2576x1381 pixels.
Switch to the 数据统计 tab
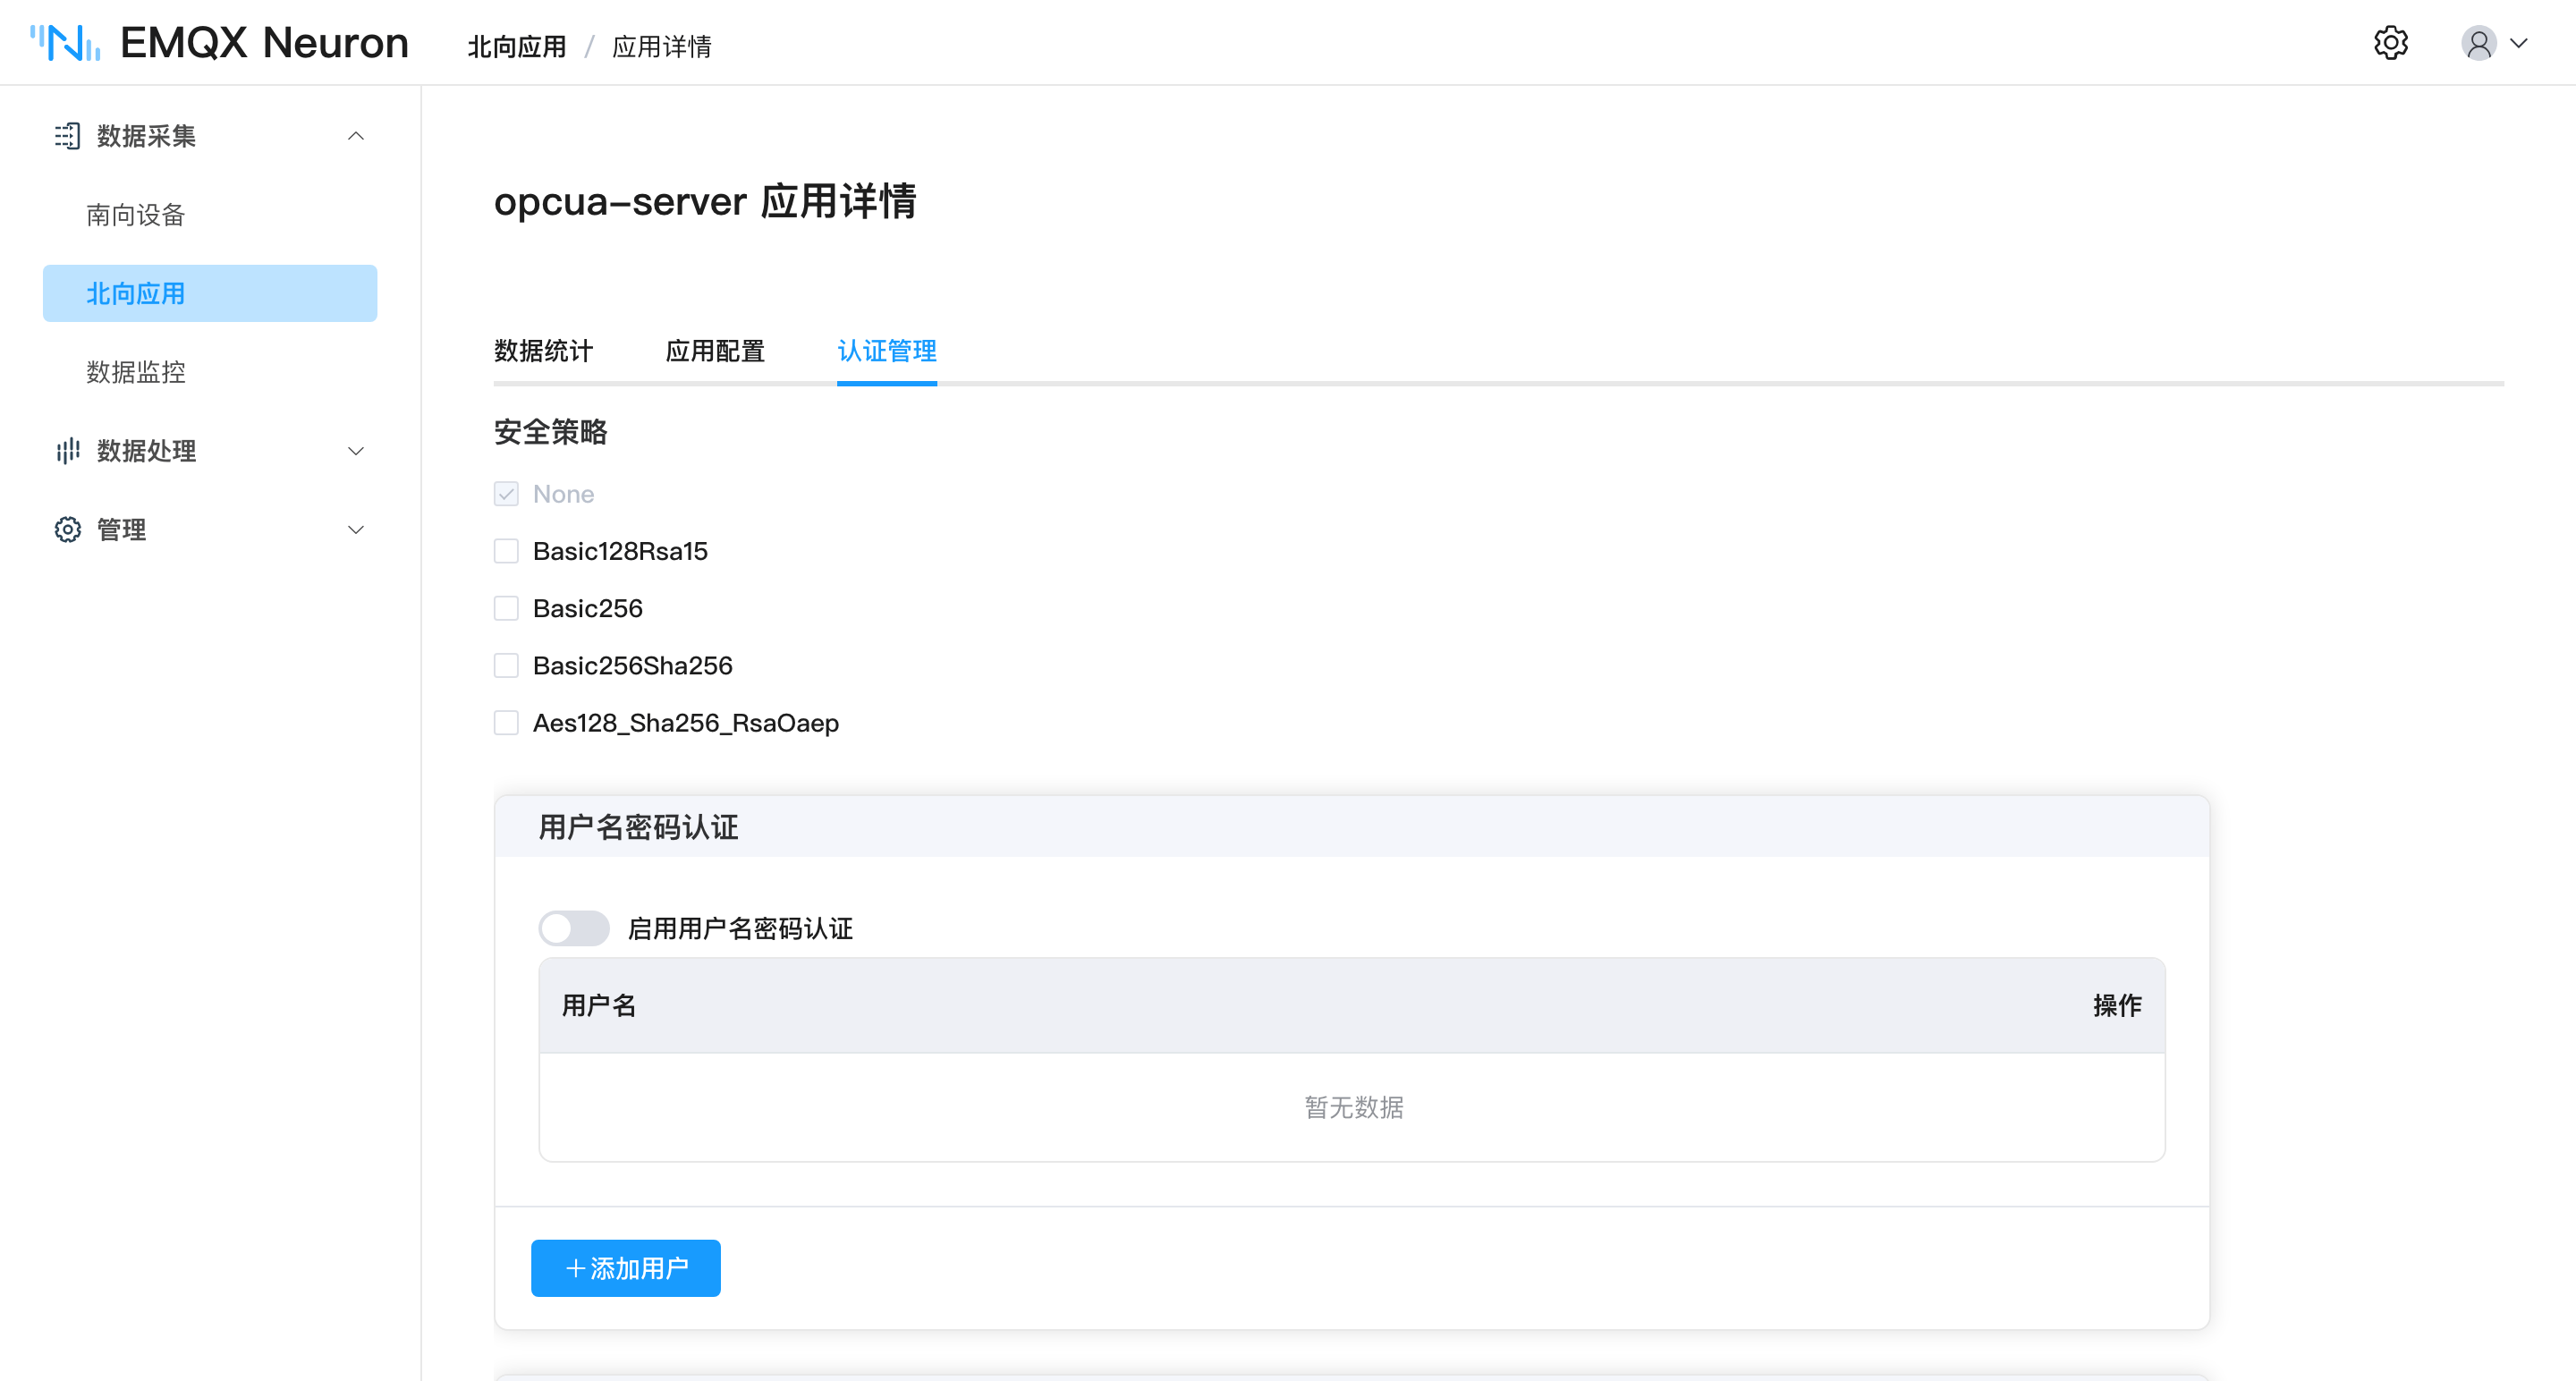[543, 351]
